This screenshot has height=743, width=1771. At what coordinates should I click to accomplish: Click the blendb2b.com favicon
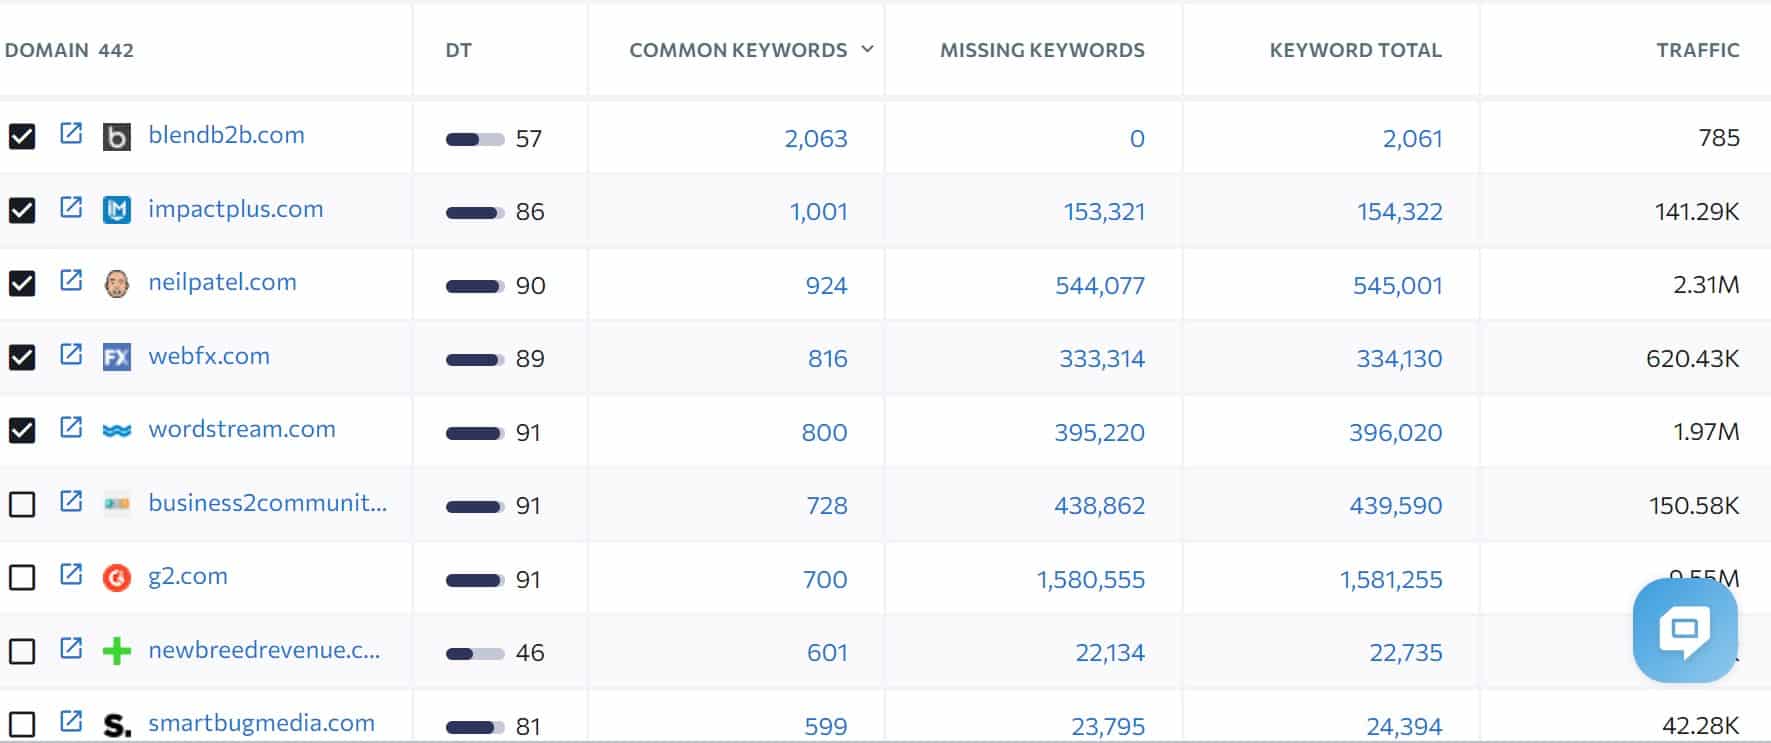(117, 137)
